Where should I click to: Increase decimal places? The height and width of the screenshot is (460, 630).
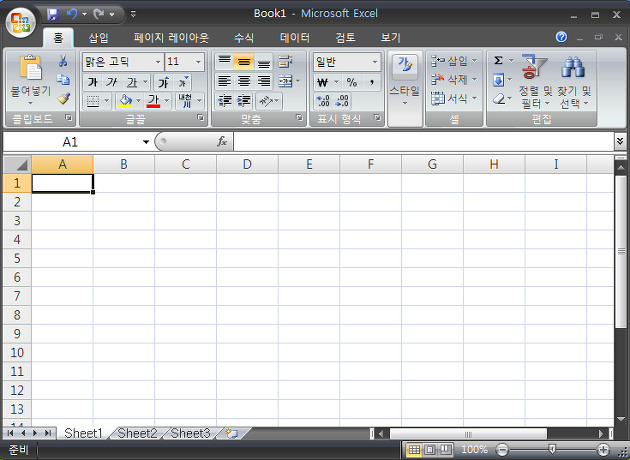(323, 101)
